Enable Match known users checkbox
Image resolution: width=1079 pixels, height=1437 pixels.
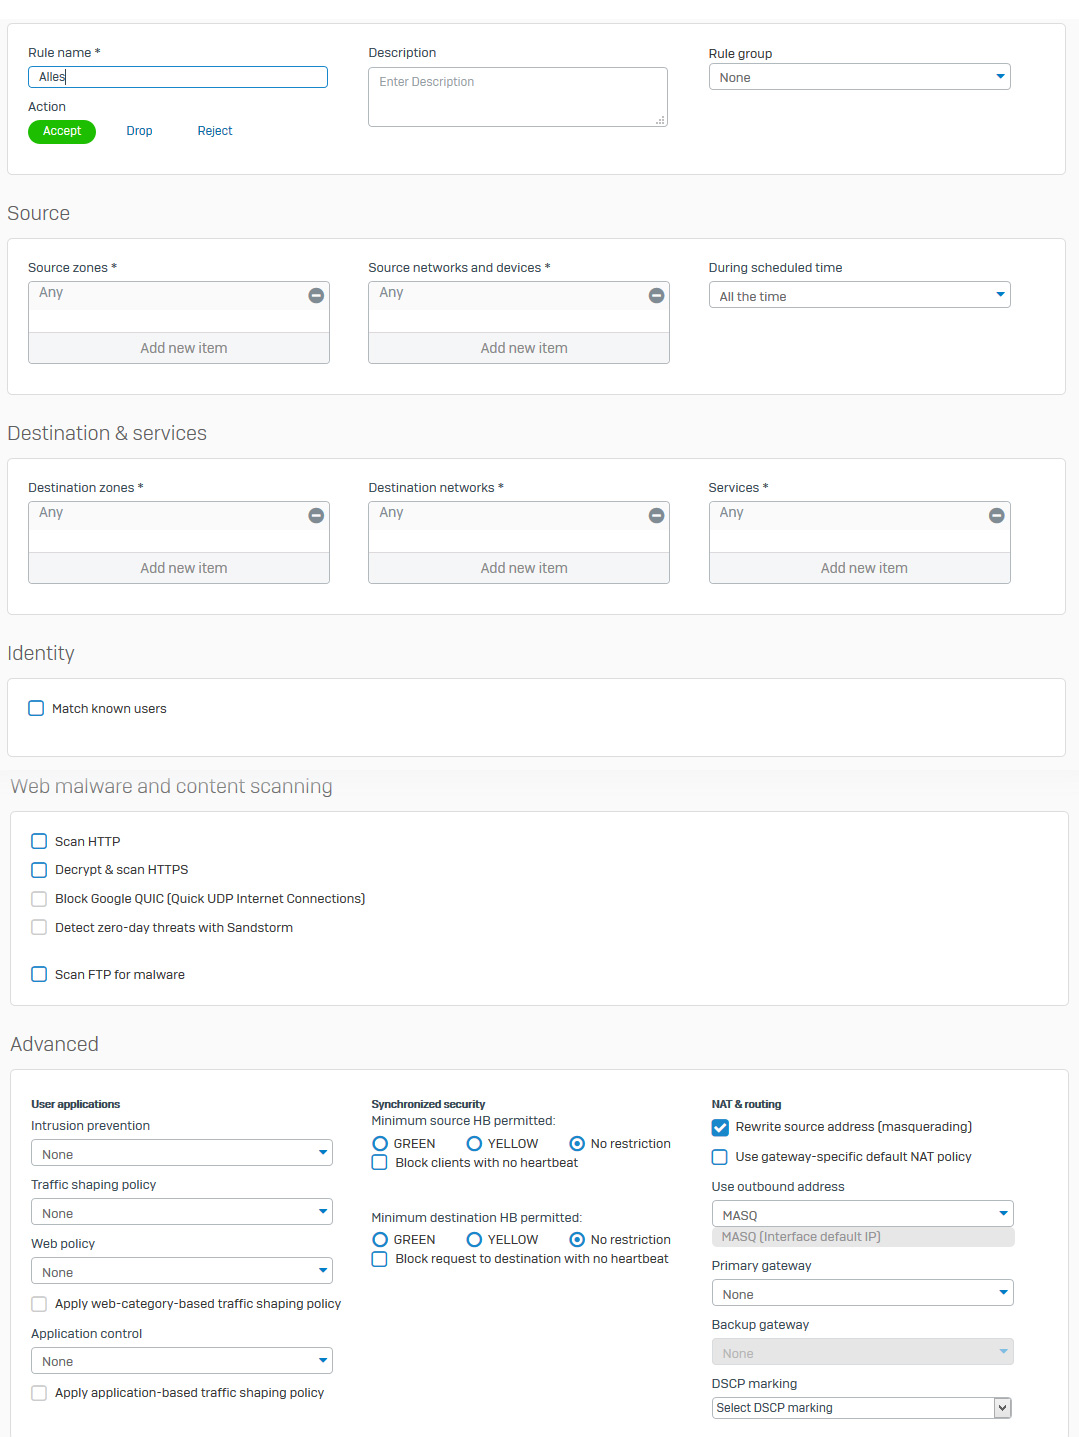click(36, 708)
